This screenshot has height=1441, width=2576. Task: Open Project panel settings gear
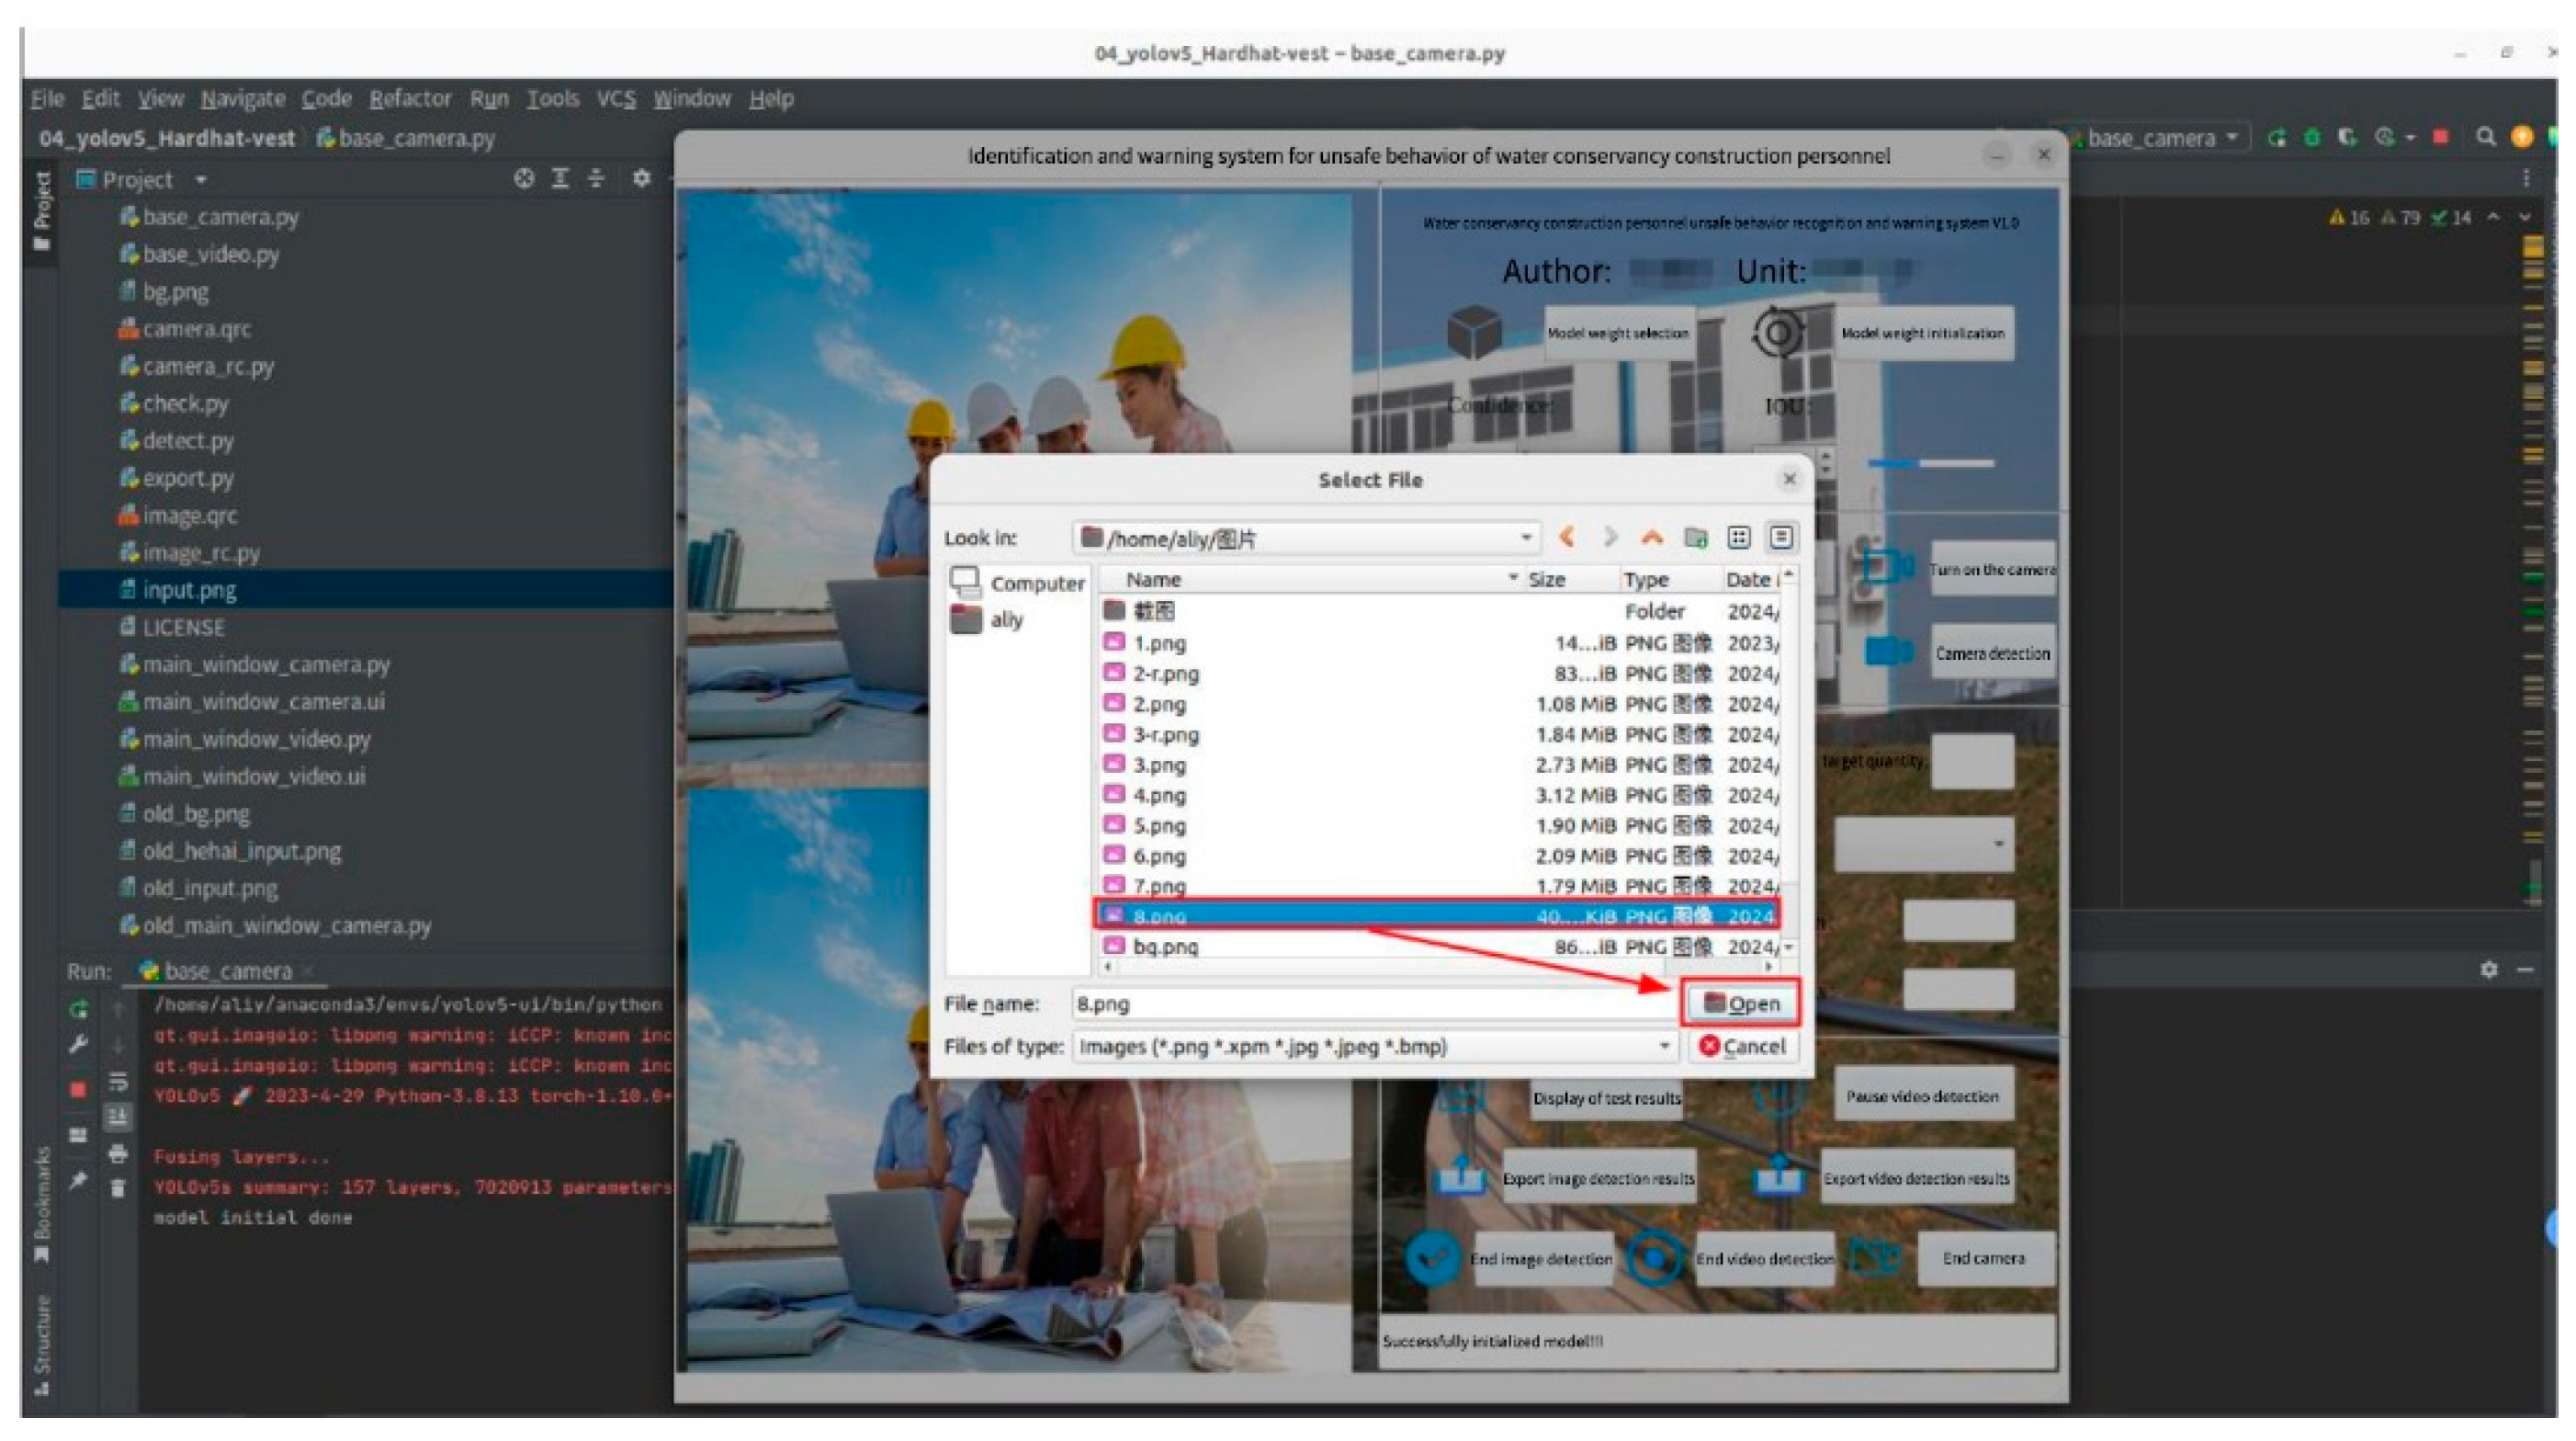pos(642,179)
